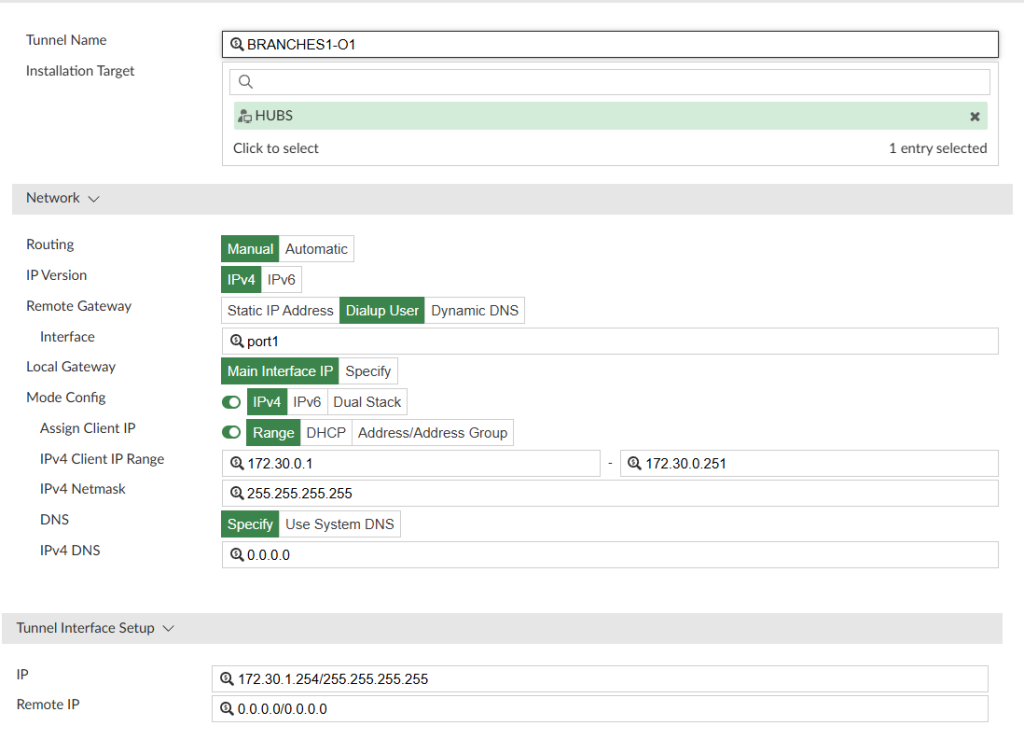Click the magnifier icon beside port1 interface
Screen dimensions: 1024x740
pos(236,341)
